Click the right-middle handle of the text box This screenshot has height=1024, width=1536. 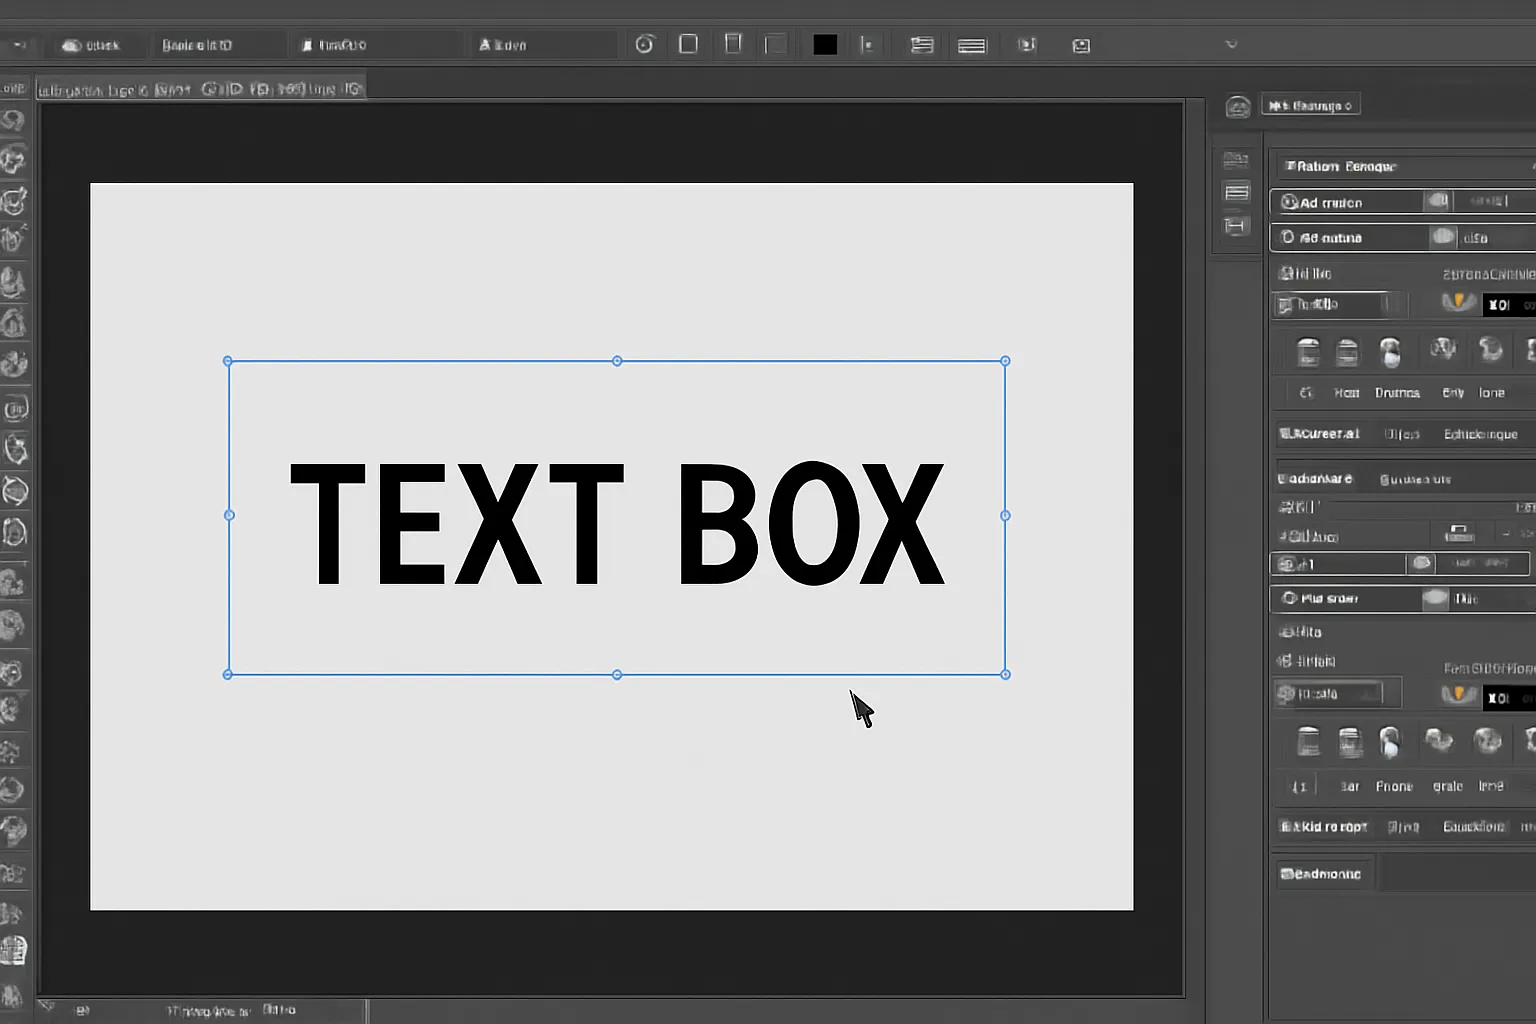click(x=1005, y=515)
